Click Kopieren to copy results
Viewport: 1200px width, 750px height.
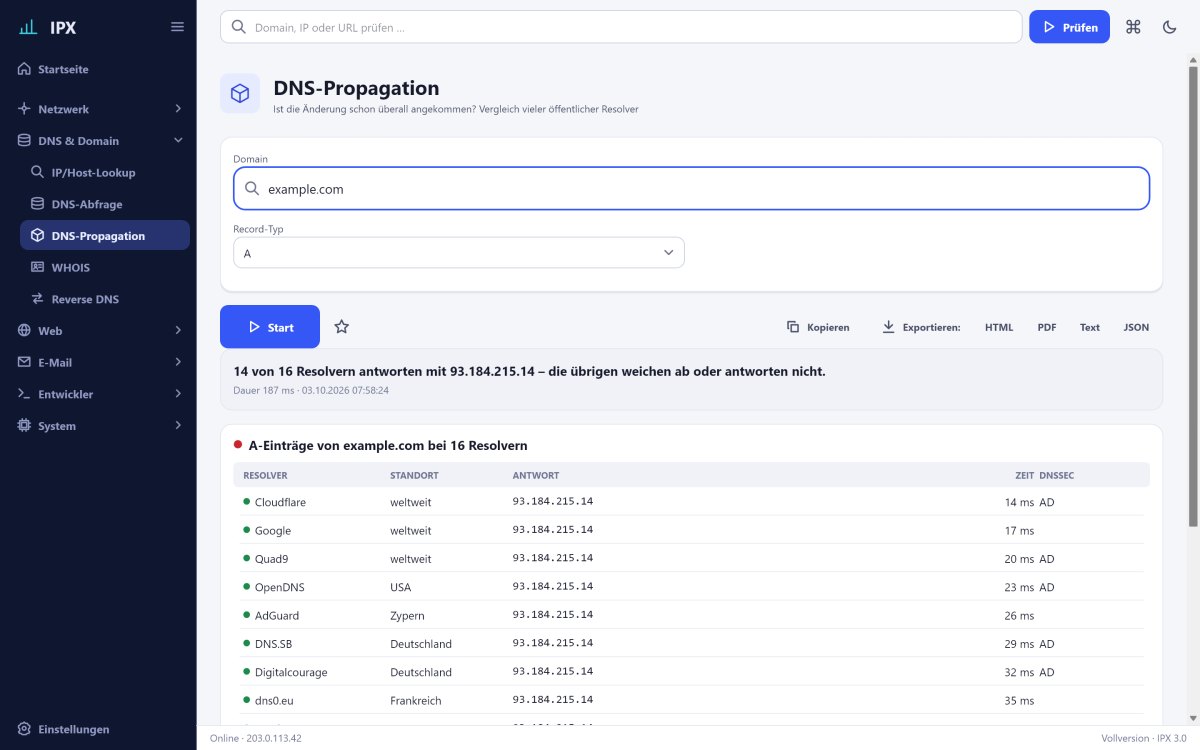(x=818, y=327)
